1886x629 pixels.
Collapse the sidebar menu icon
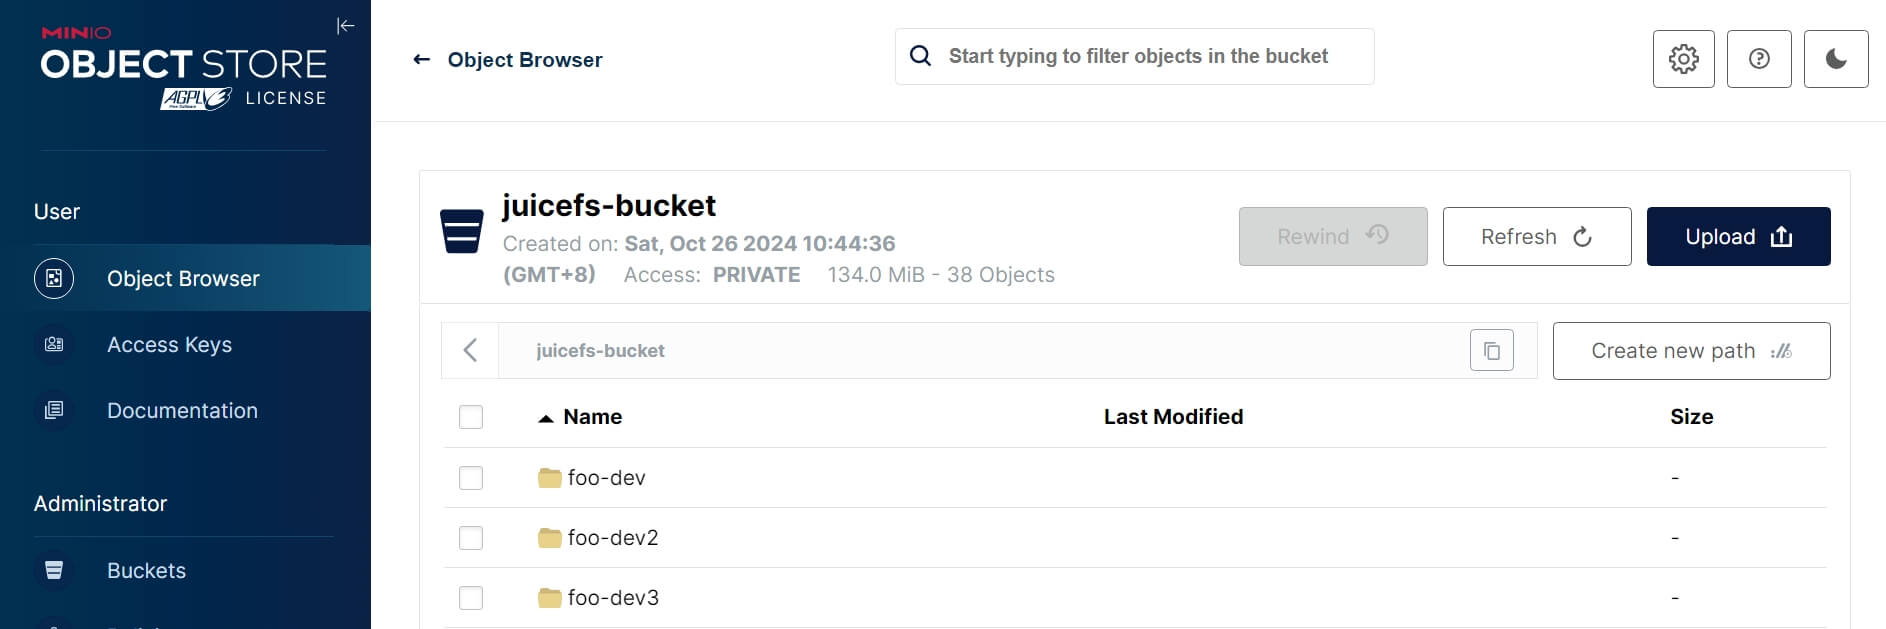pyautogui.click(x=346, y=26)
